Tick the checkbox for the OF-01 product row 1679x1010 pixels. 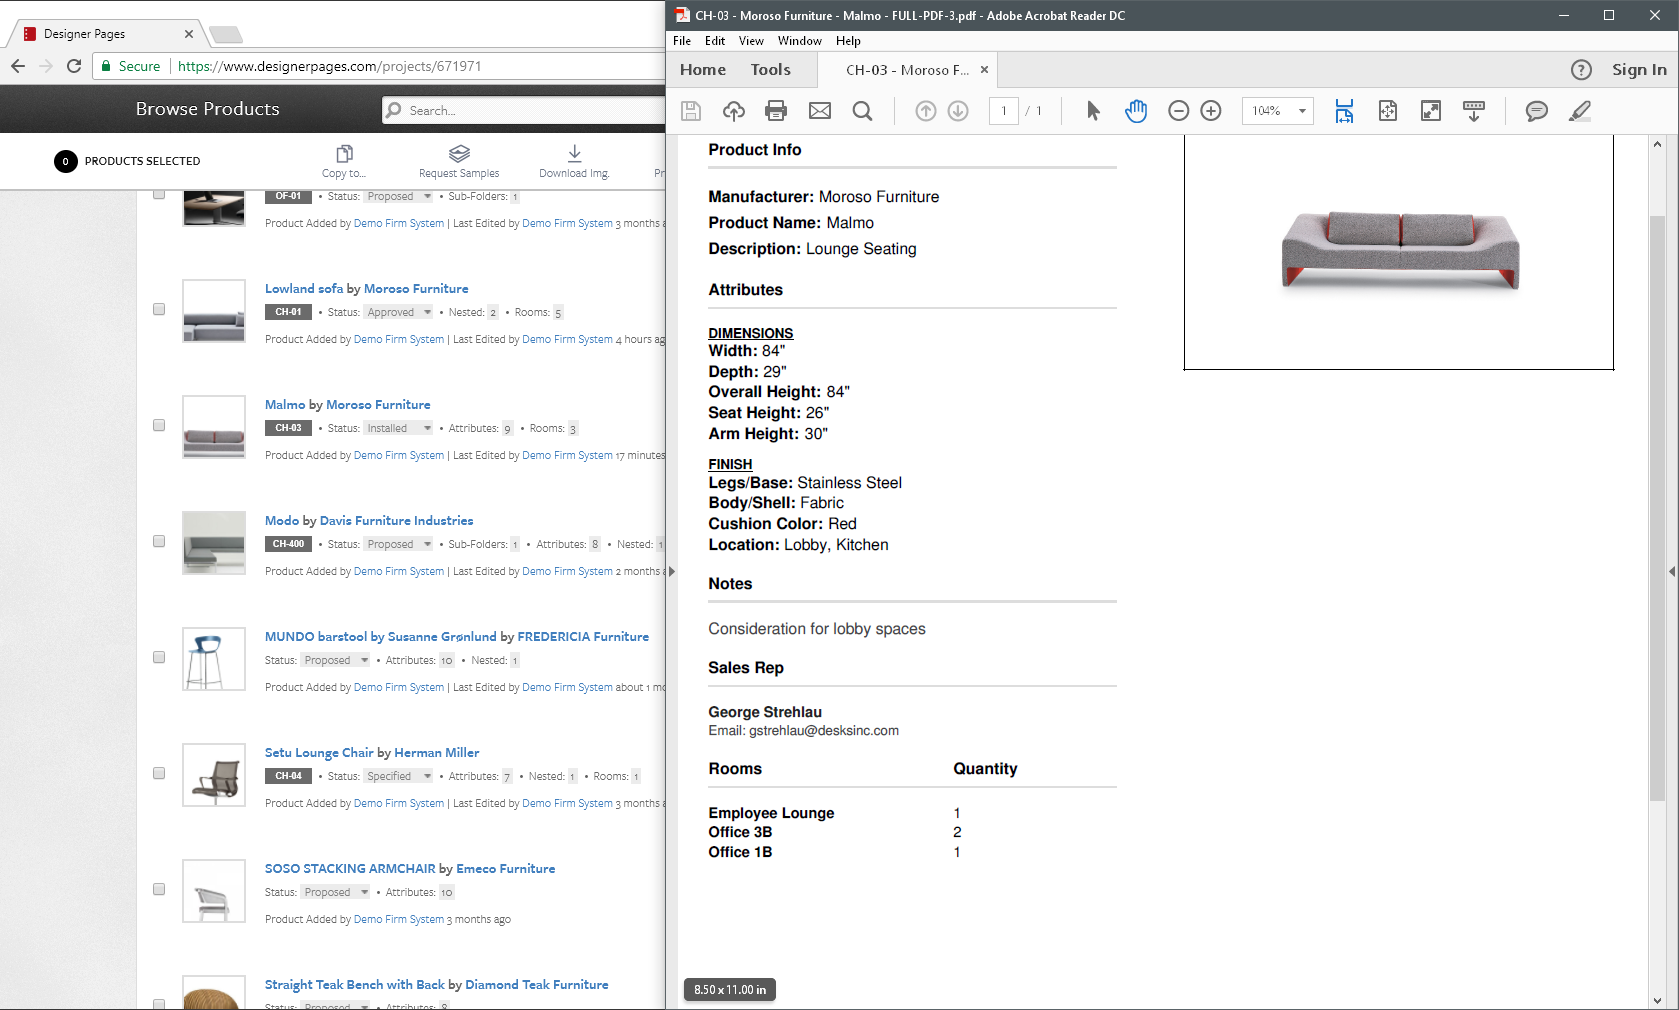pos(159,194)
